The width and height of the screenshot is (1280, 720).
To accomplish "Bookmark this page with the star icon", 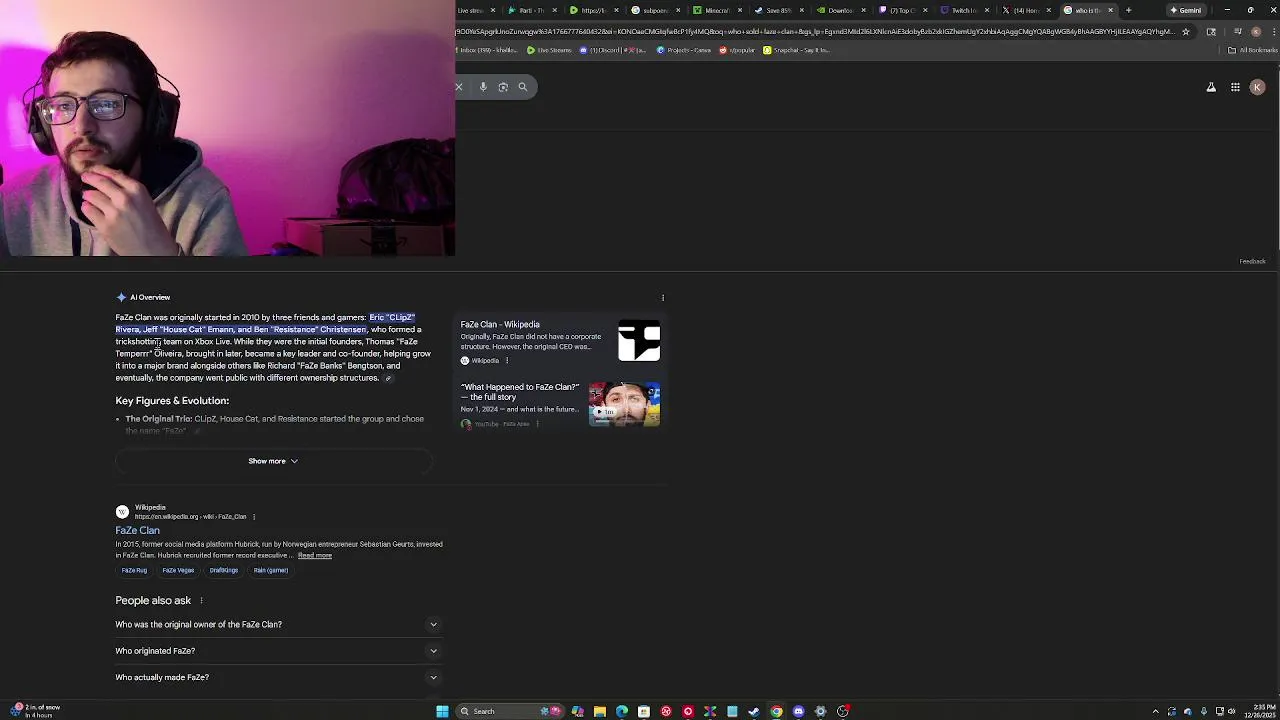I will [x=1186, y=31].
